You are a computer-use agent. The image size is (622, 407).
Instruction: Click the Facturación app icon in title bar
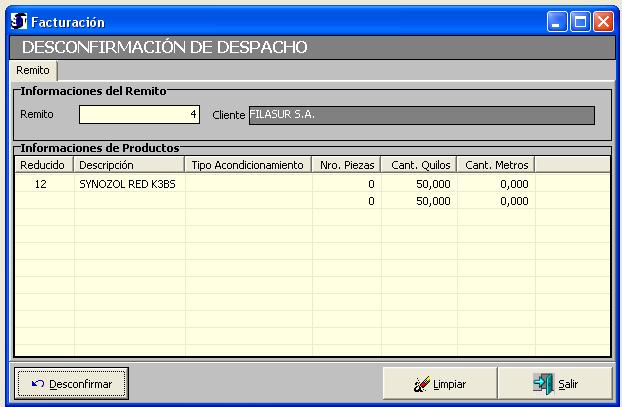point(17,20)
